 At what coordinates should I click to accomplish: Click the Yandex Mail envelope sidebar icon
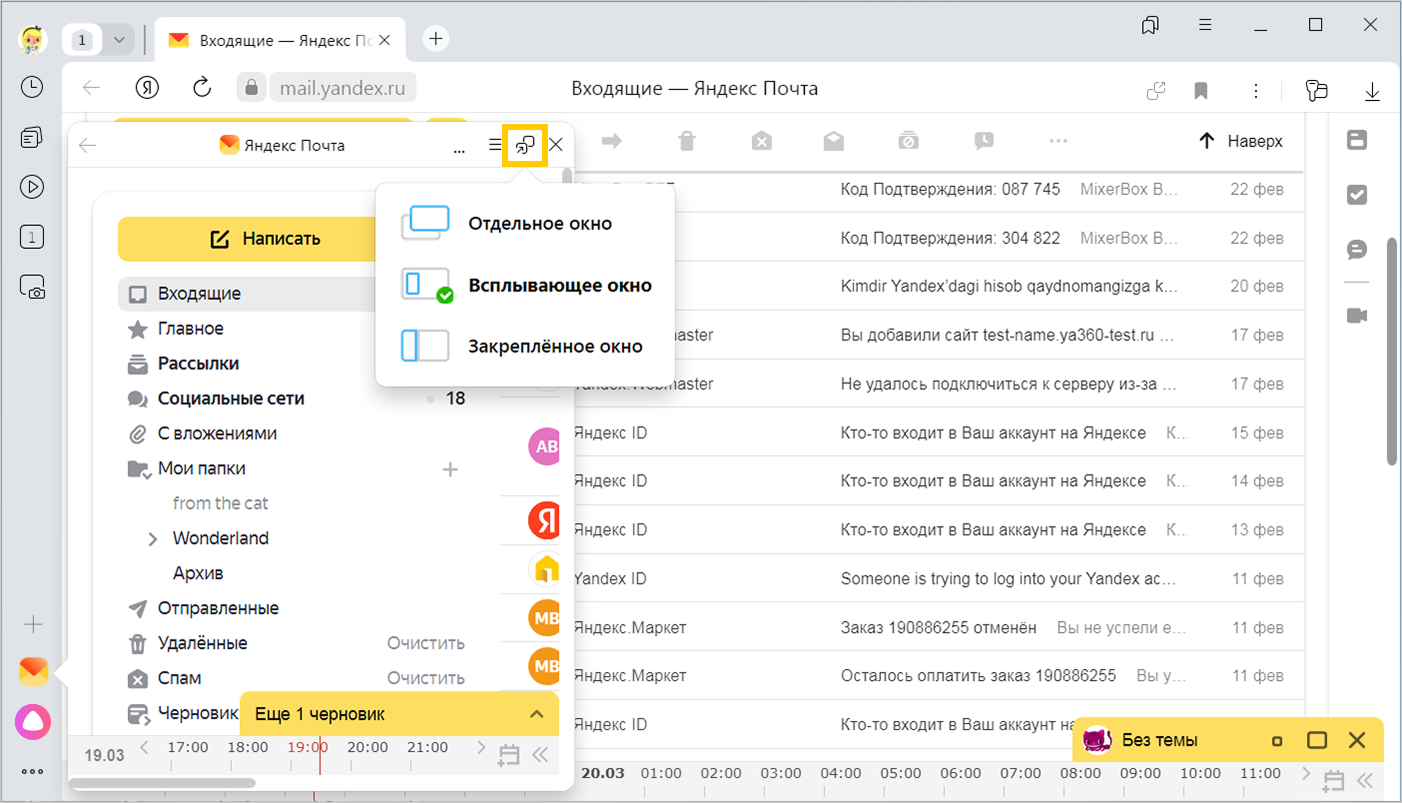click(x=33, y=672)
